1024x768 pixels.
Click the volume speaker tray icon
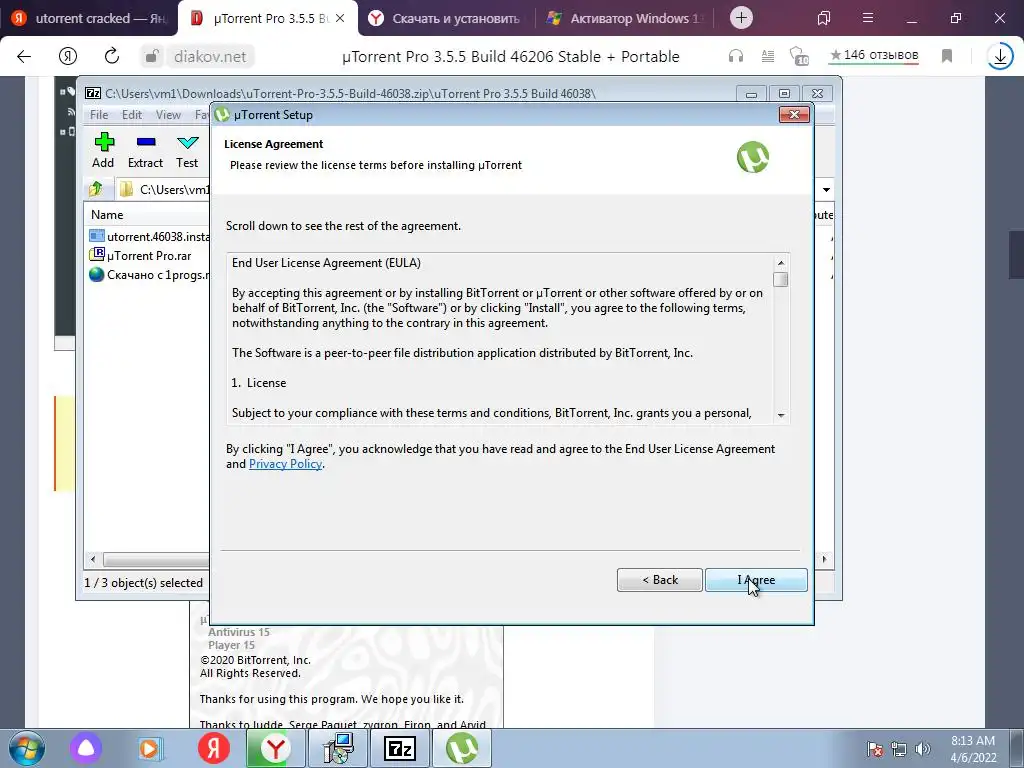click(923, 749)
